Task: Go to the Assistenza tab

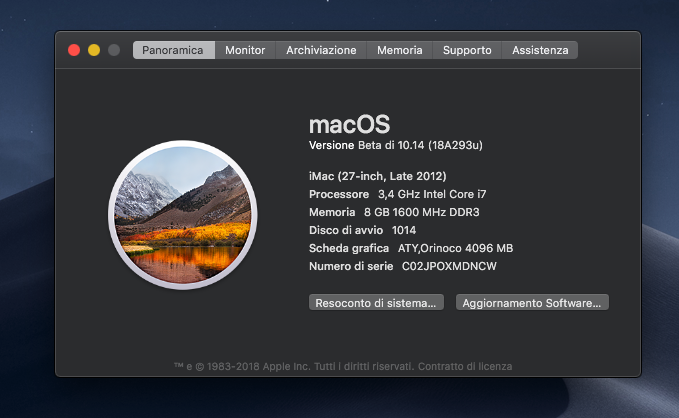Action: (540, 50)
